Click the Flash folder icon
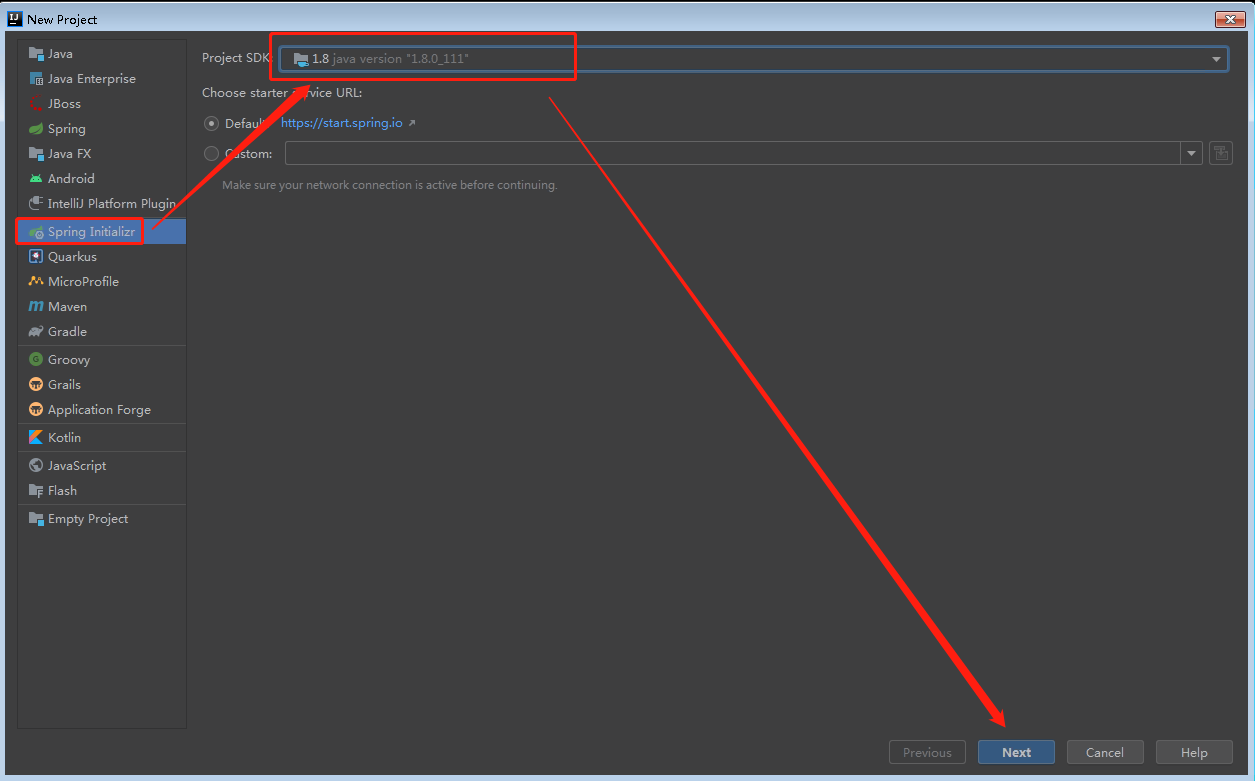 click(36, 491)
